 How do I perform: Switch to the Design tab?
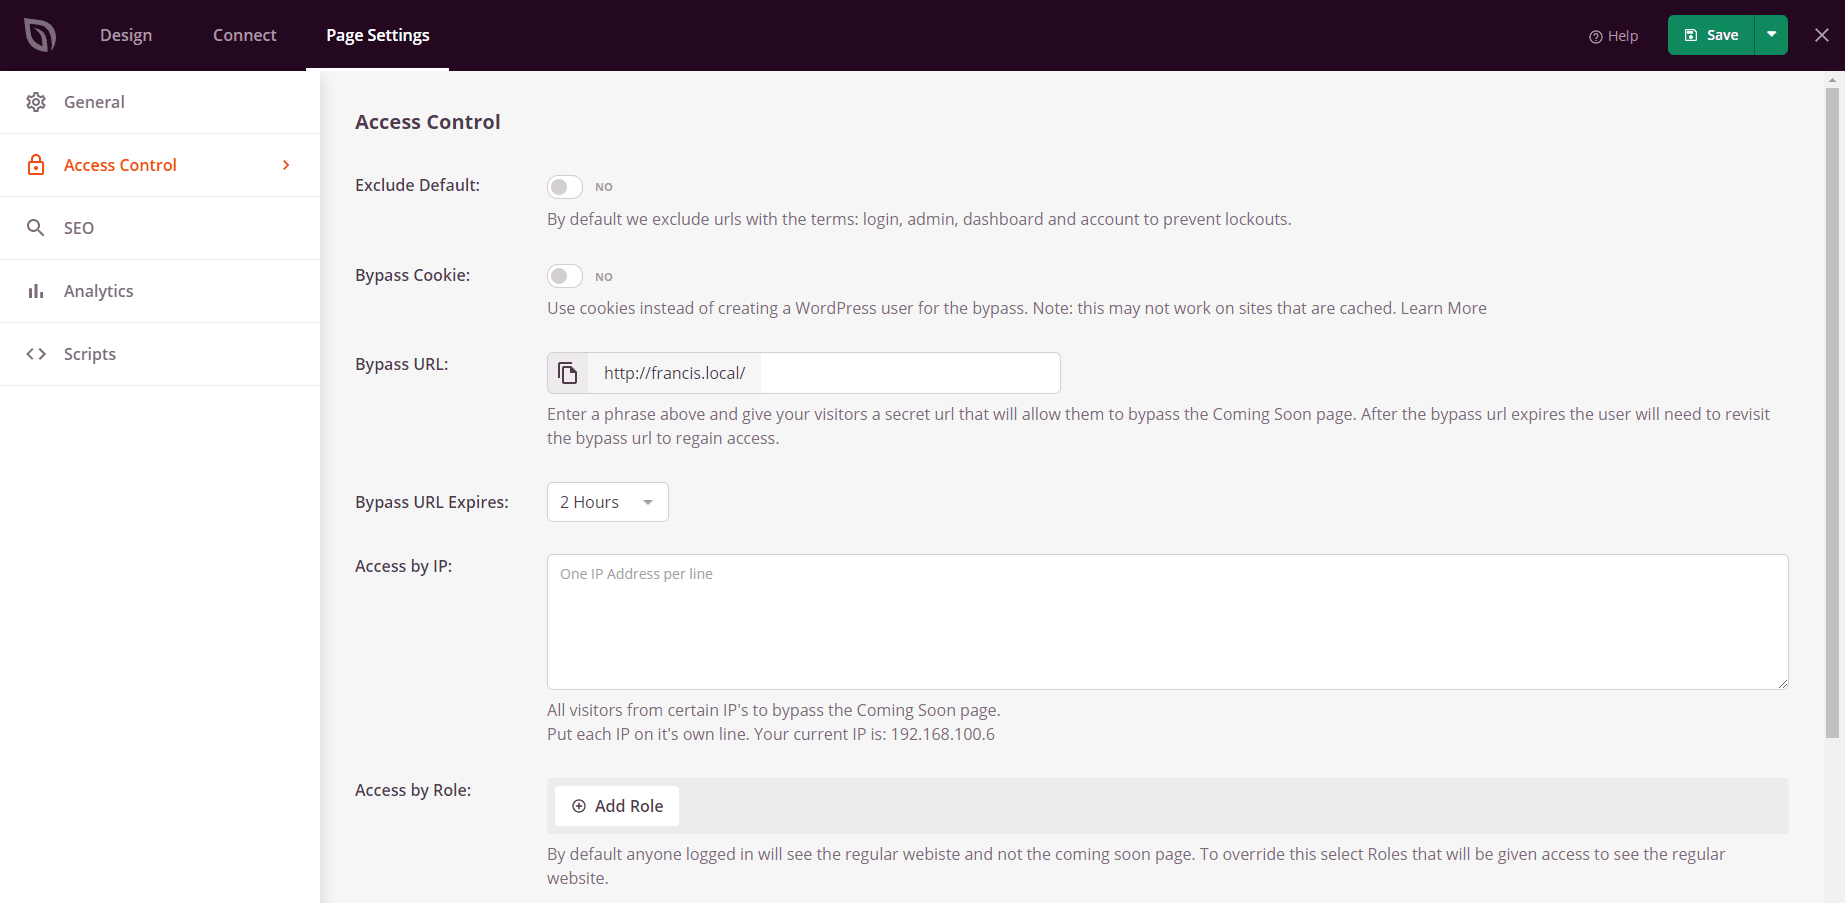126,35
